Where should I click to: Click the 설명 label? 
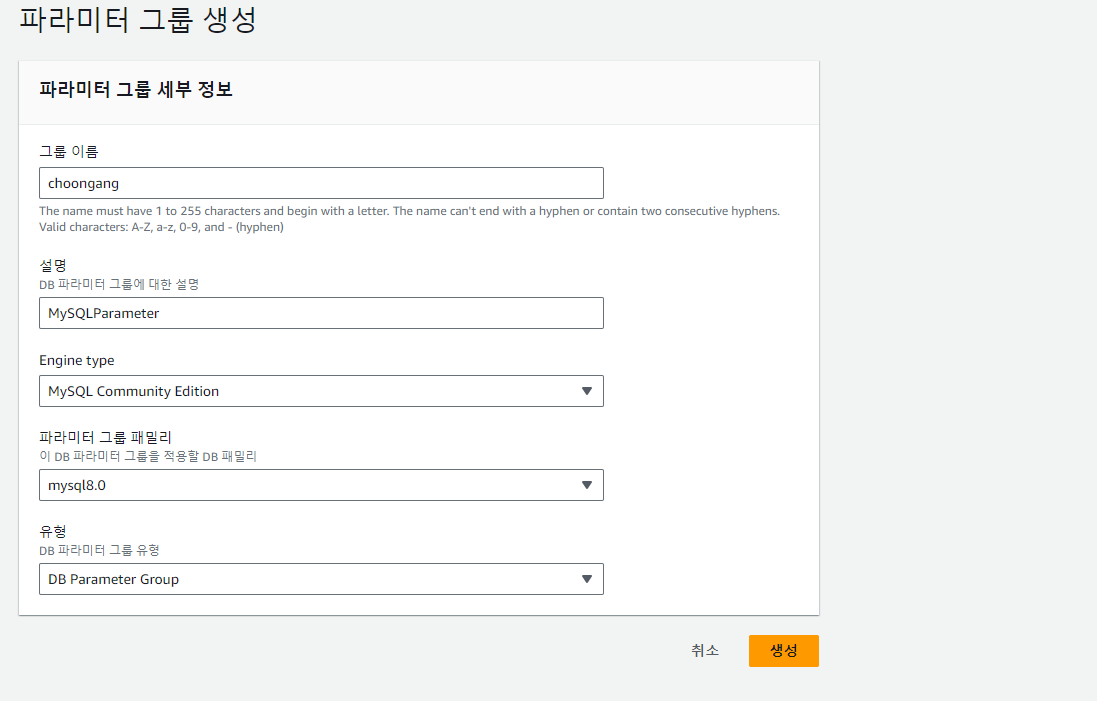pyautogui.click(x=52, y=265)
